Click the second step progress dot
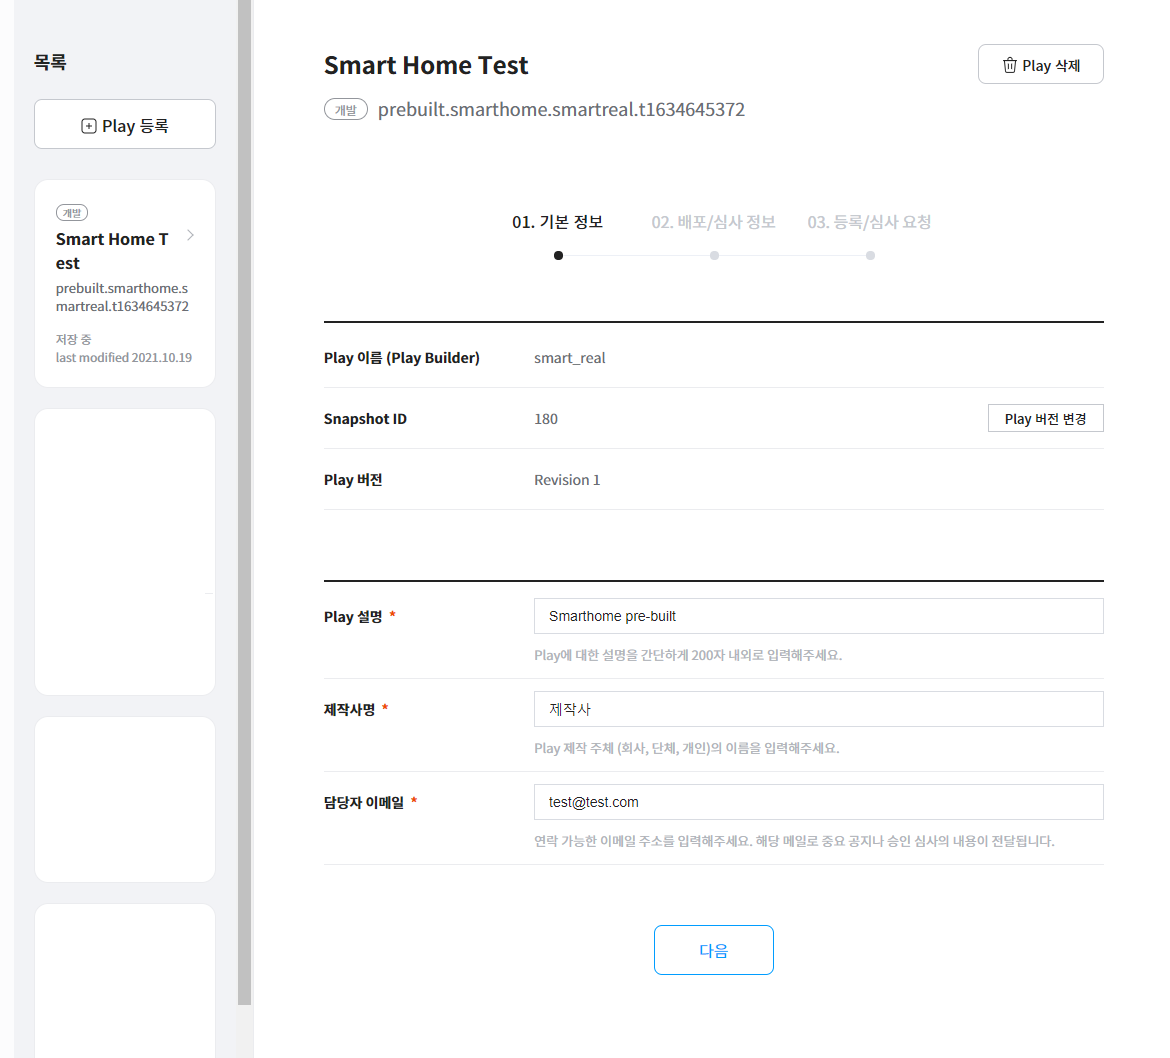 [x=714, y=256]
